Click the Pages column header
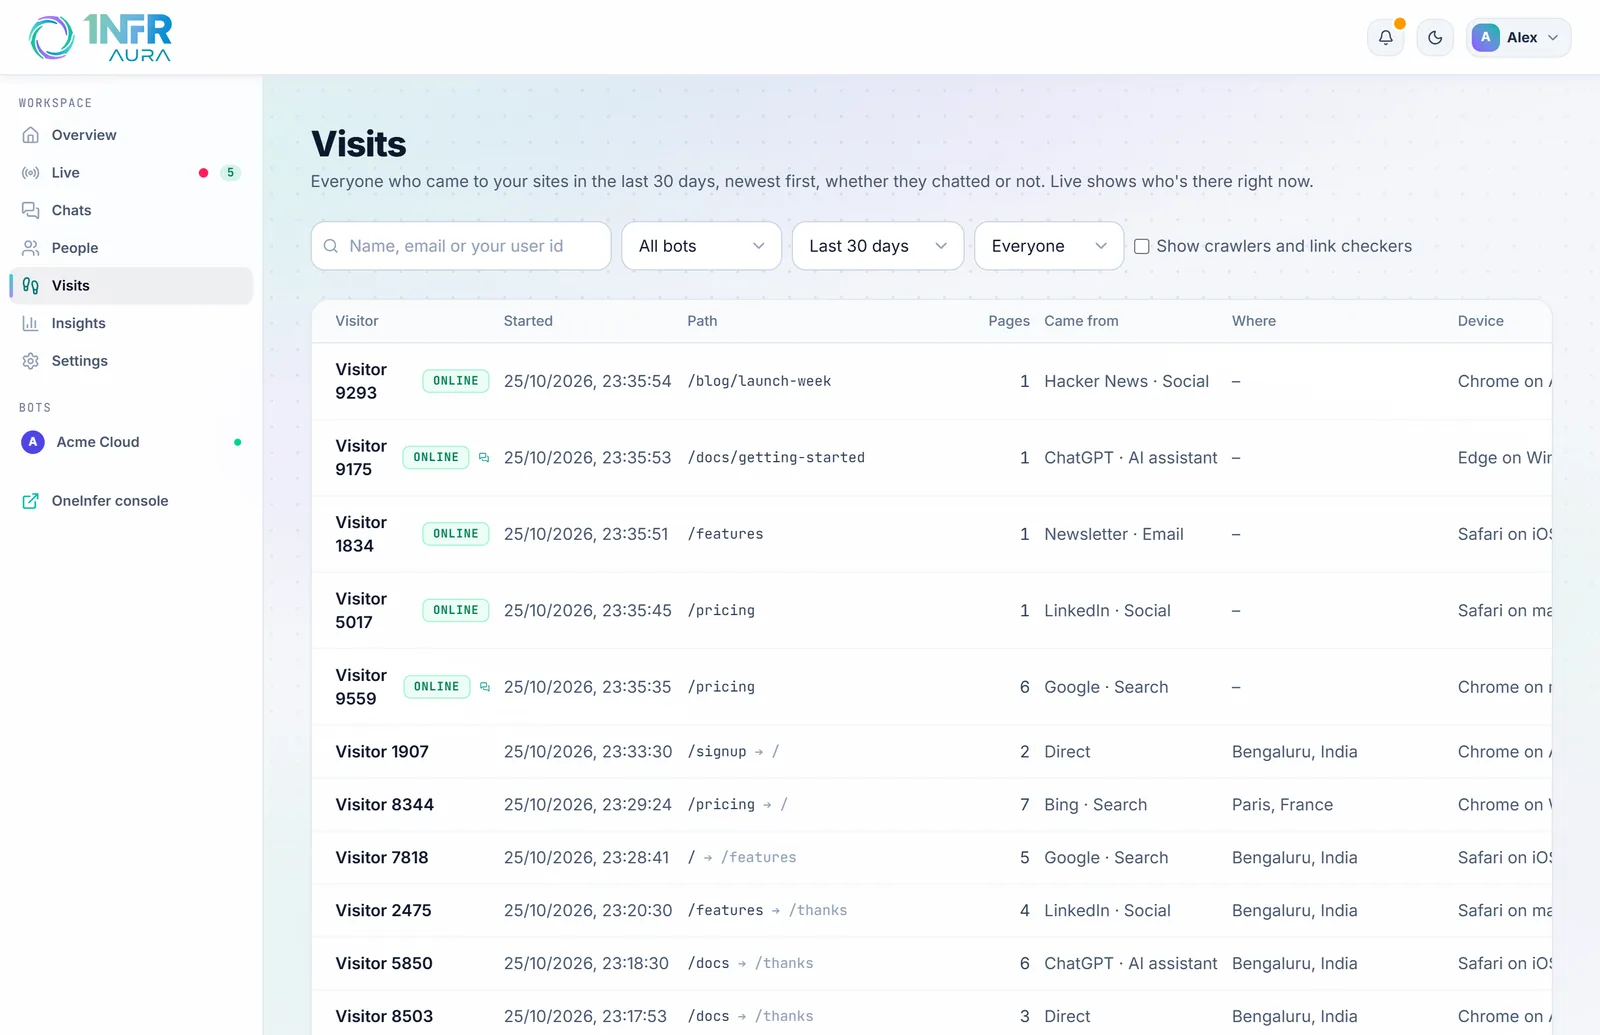 click(1009, 321)
